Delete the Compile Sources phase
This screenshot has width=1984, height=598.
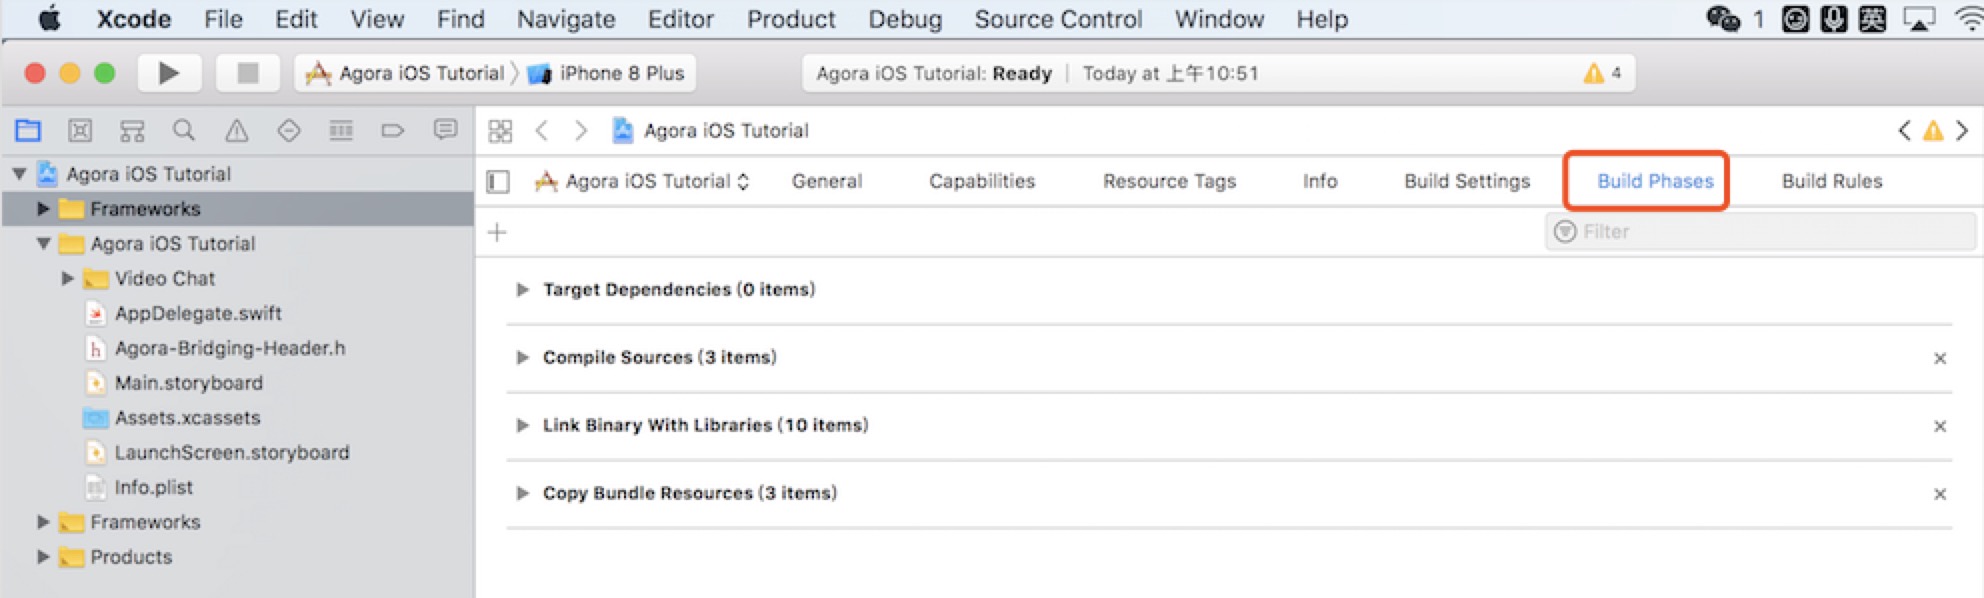[1939, 358]
